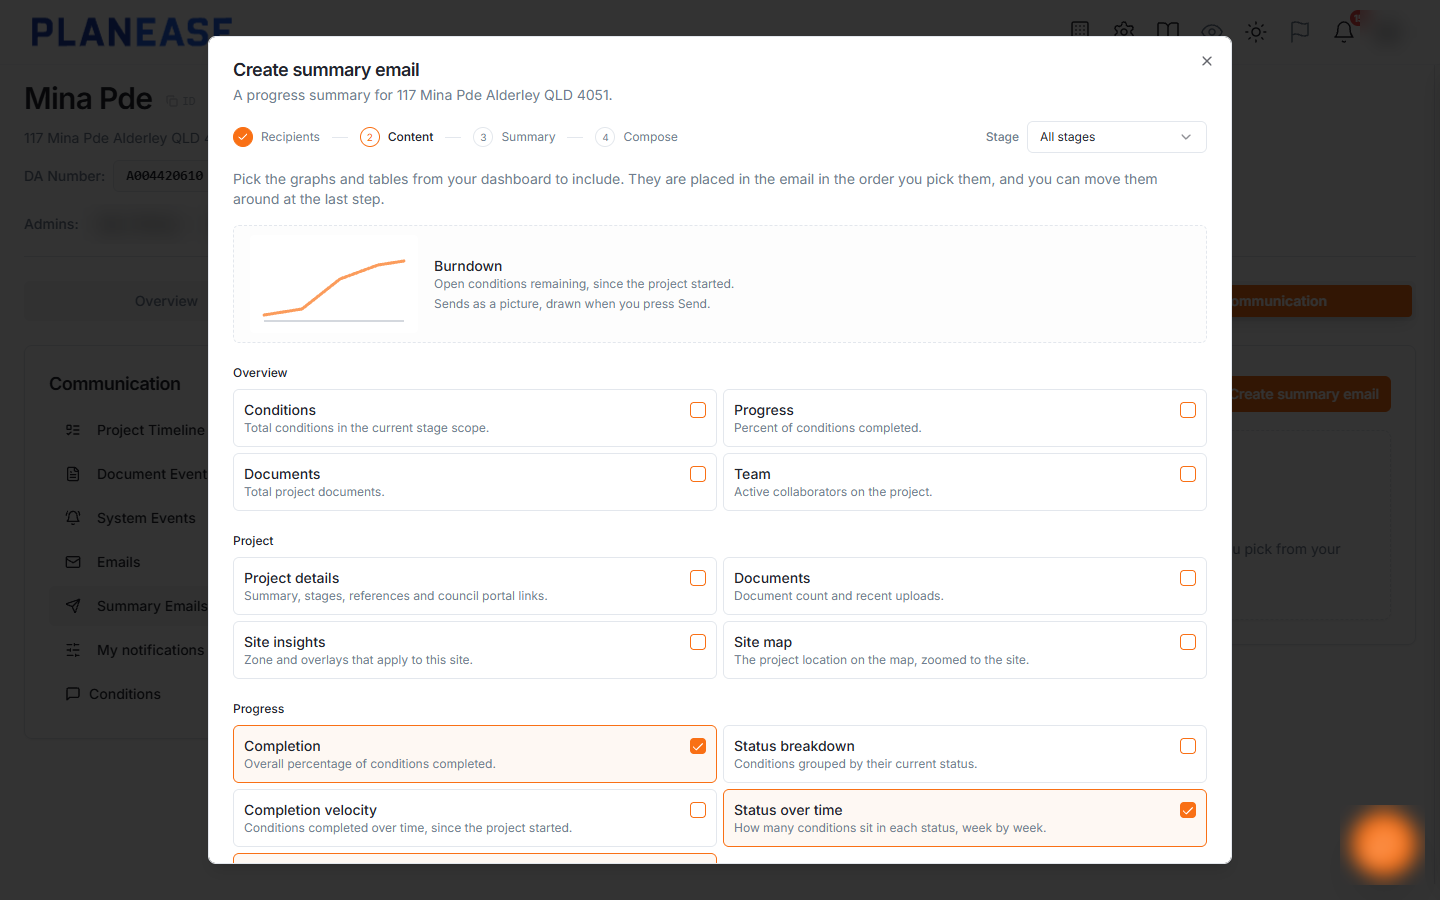
Task: Go back to the Recipients step
Action: point(277,137)
